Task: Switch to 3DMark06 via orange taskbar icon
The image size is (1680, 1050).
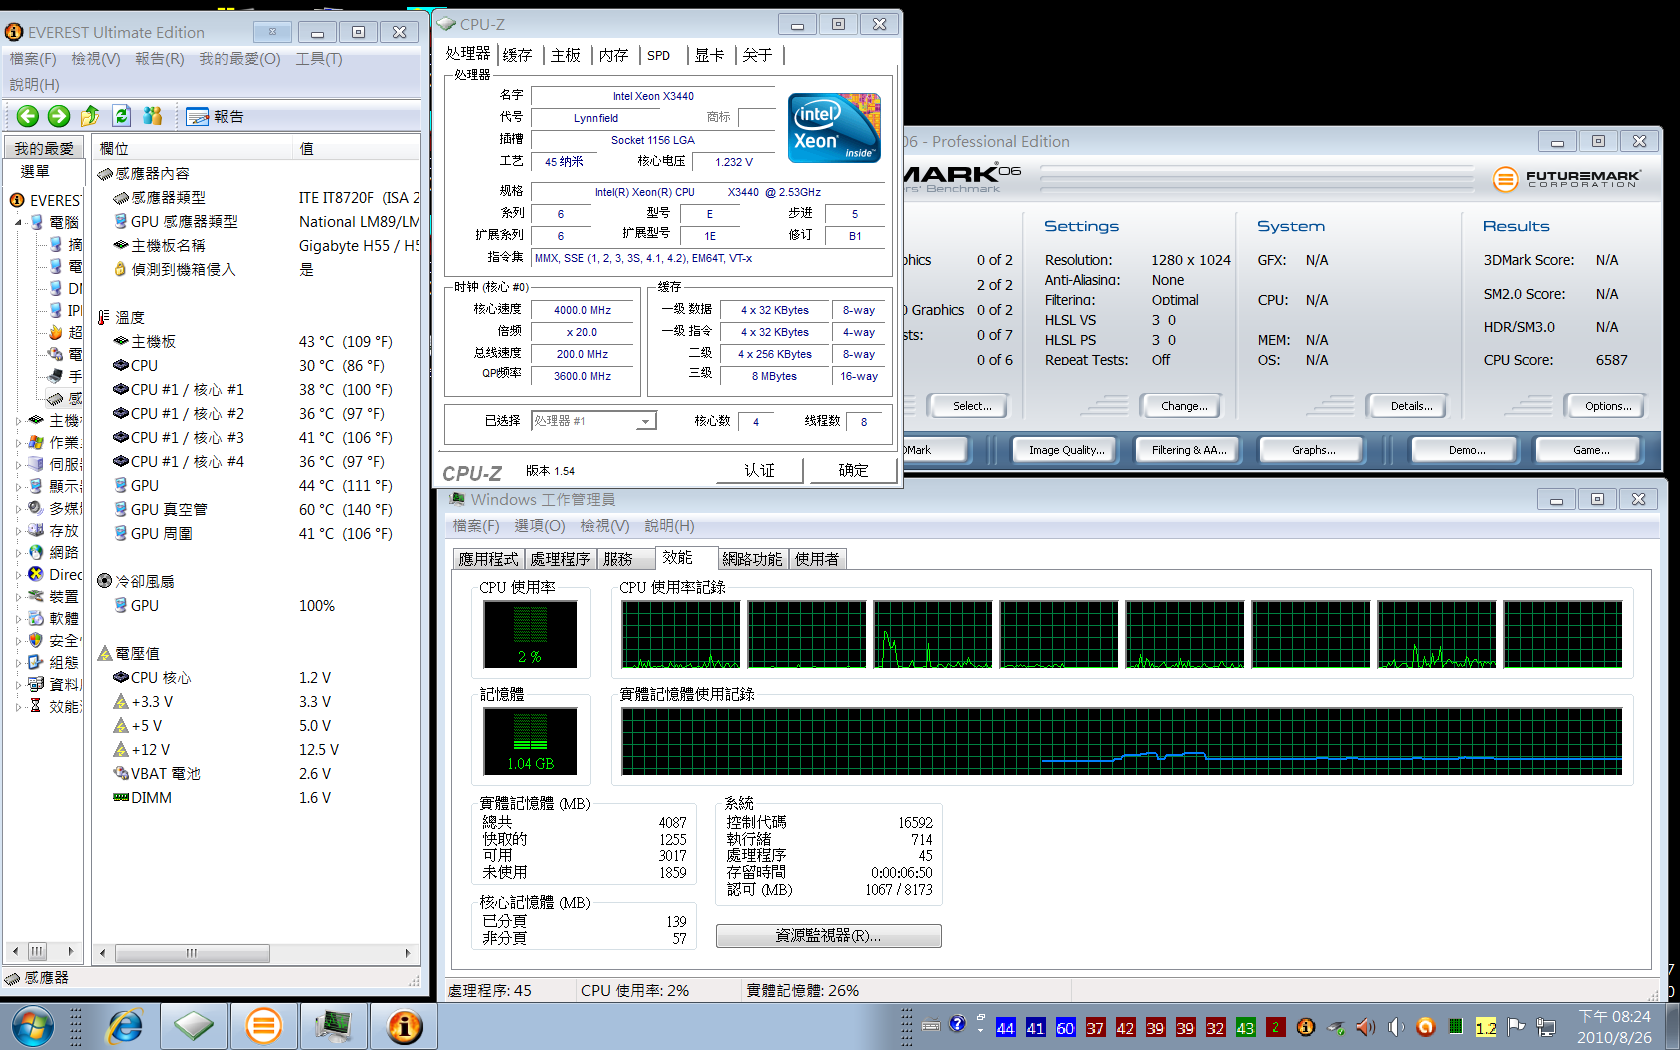Action: pyautogui.click(x=264, y=1026)
